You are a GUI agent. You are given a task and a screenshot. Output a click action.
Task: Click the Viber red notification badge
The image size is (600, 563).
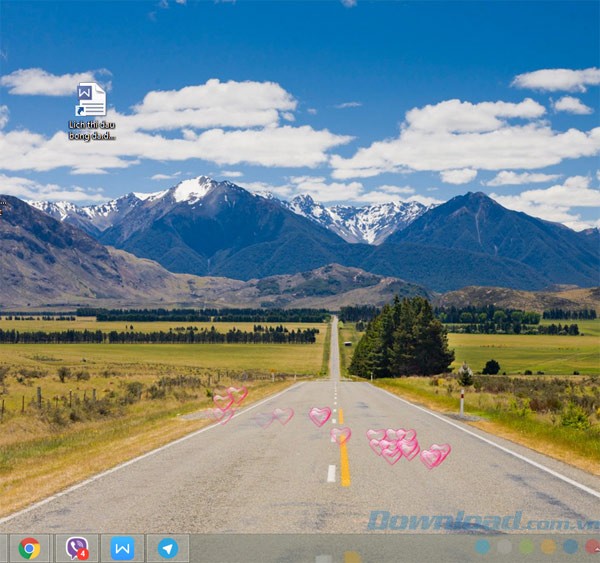tap(83, 554)
